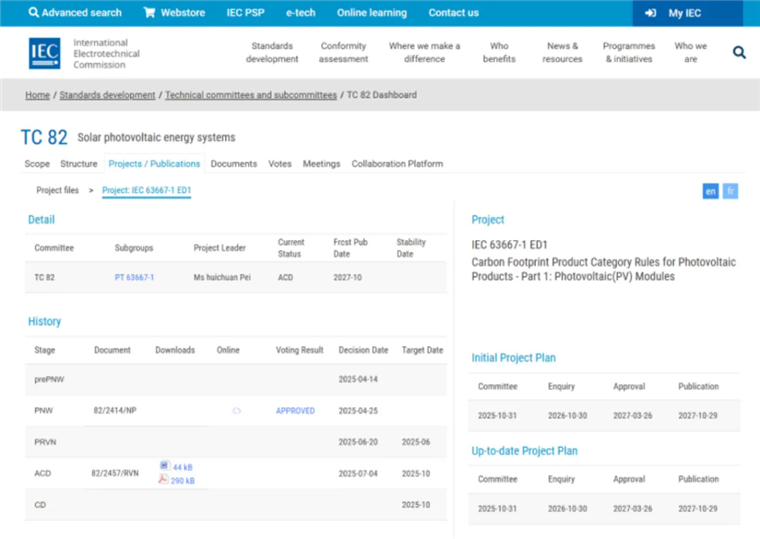Image resolution: width=760 pixels, height=539 pixels.
Task: Switch to the Structure tab
Action: tap(79, 164)
